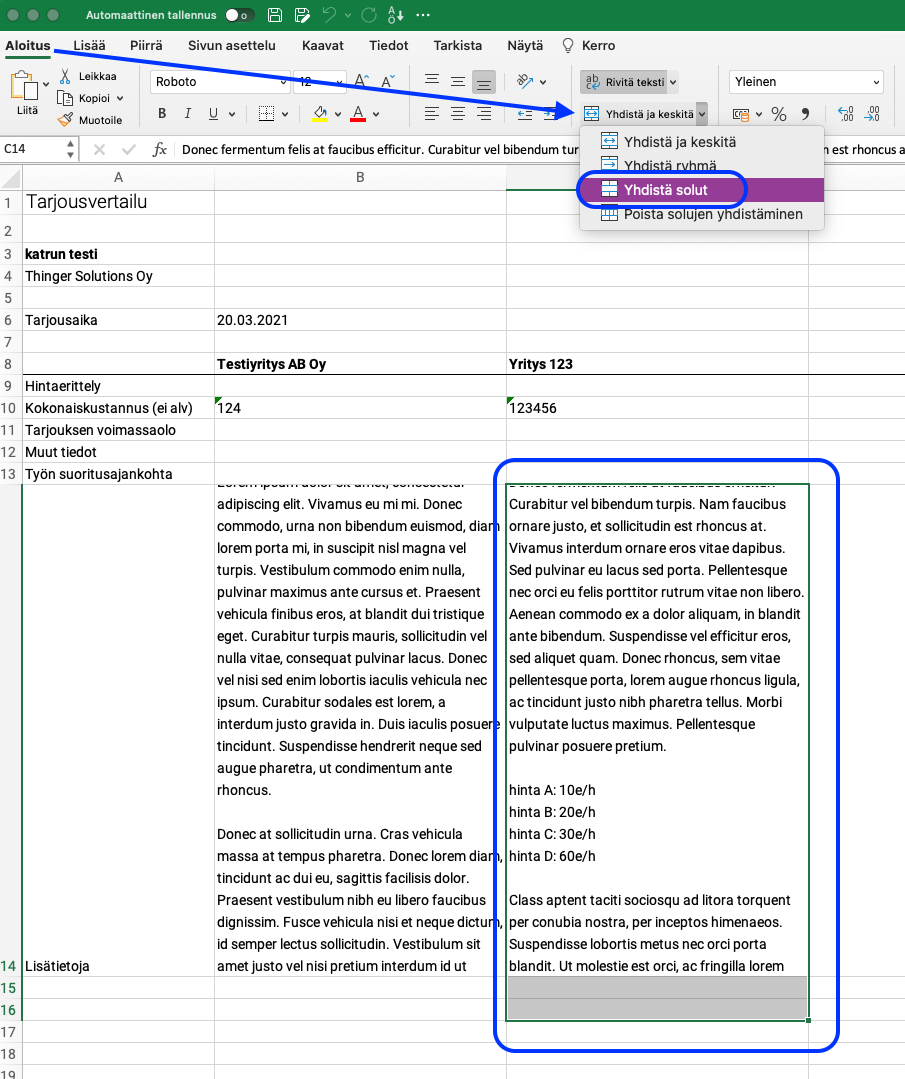Image resolution: width=905 pixels, height=1079 pixels.
Task: Apply percent style format
Action: [779, 114]
